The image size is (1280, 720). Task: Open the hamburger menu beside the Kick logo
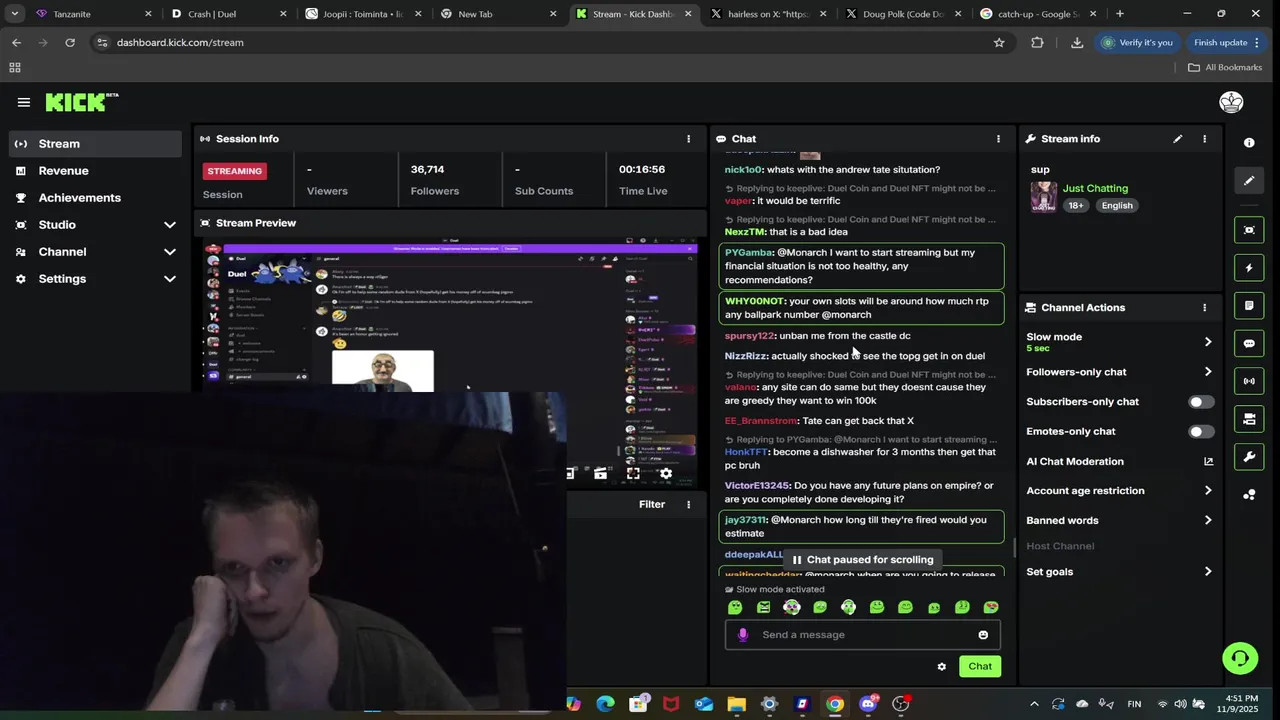click(24, 102)
